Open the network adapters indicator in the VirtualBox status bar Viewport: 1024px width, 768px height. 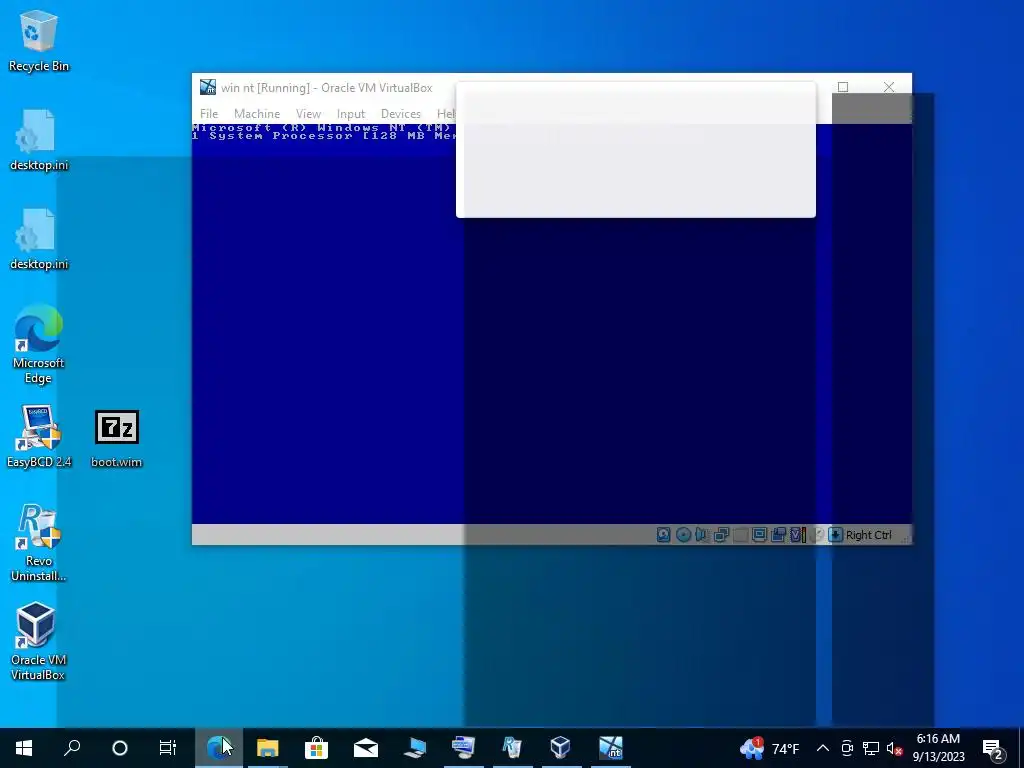(721, 535)
